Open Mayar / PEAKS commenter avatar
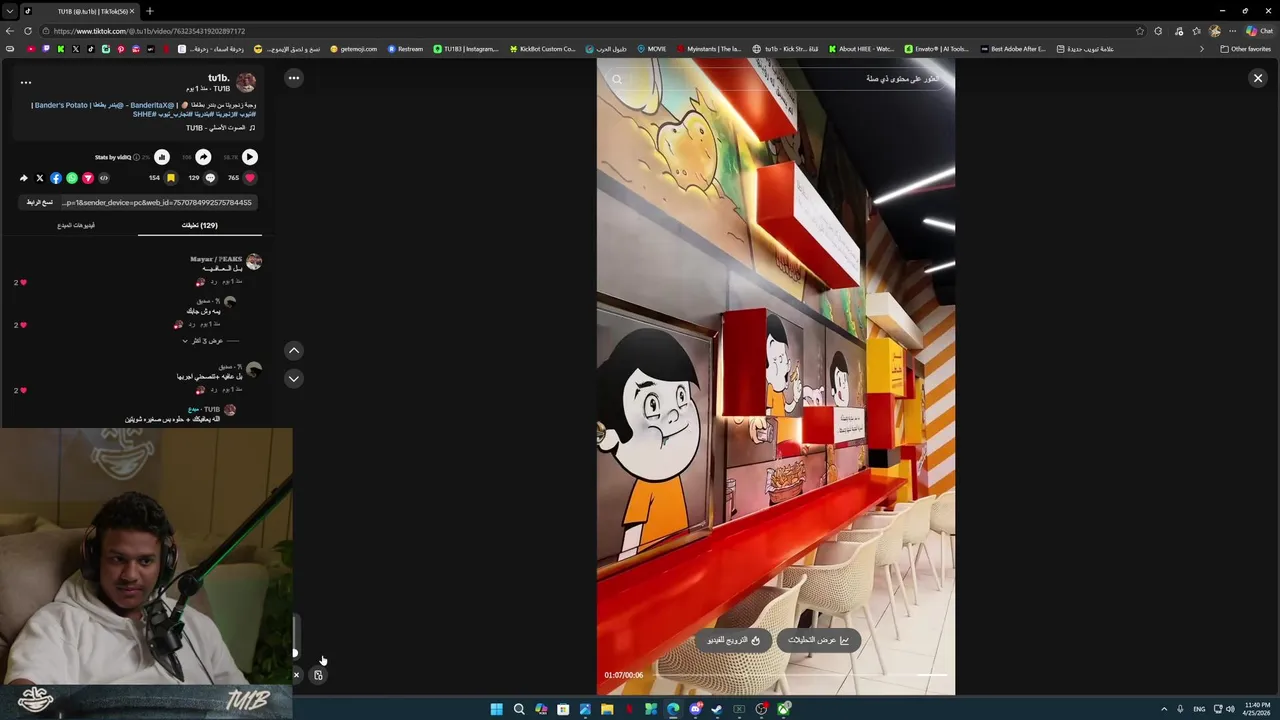The height and width of the screenshot is (720, 1280). [x=254, y=262]
